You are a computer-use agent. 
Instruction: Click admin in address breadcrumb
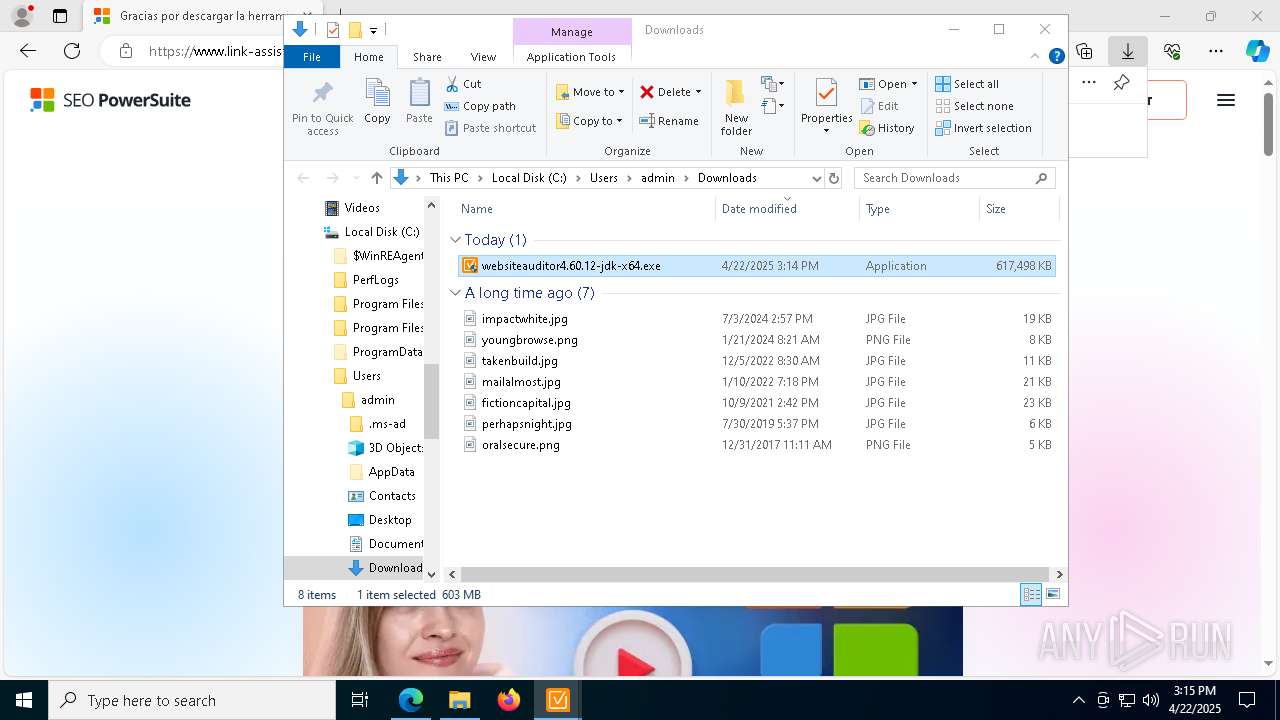(x=658, y=178)
